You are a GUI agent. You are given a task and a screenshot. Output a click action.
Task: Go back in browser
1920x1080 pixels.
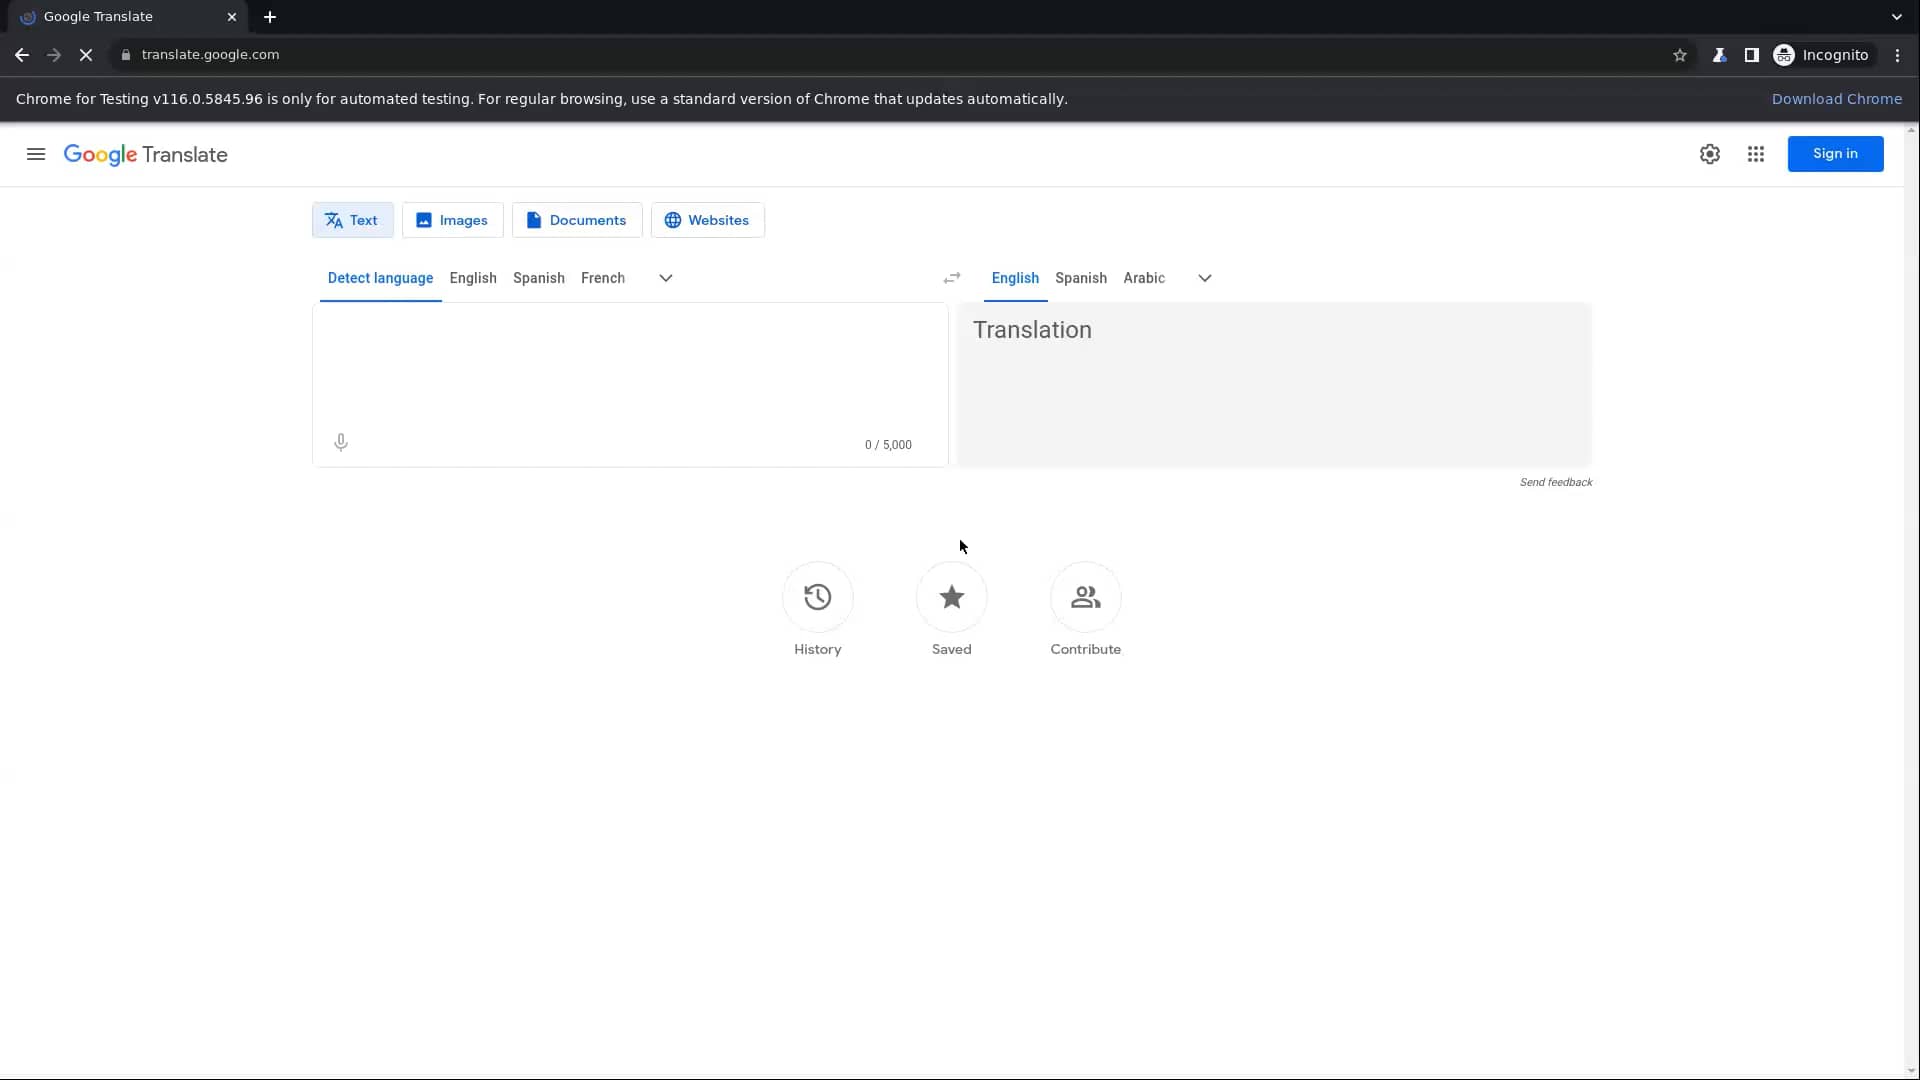point(22,55)
